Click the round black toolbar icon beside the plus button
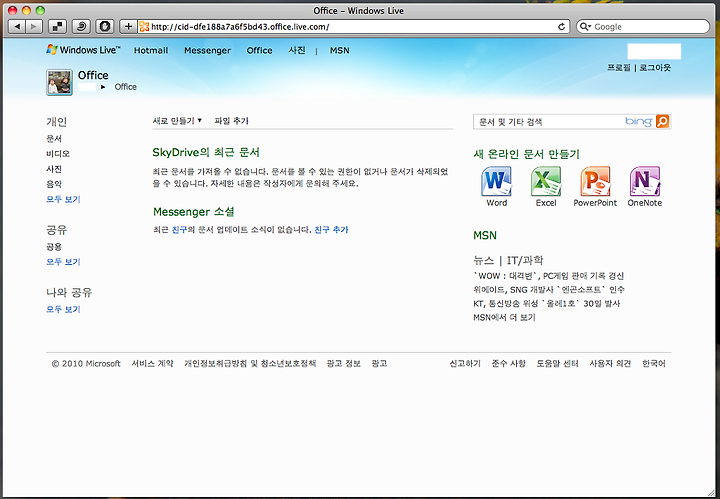720x499 pixels. pos(105,27)
